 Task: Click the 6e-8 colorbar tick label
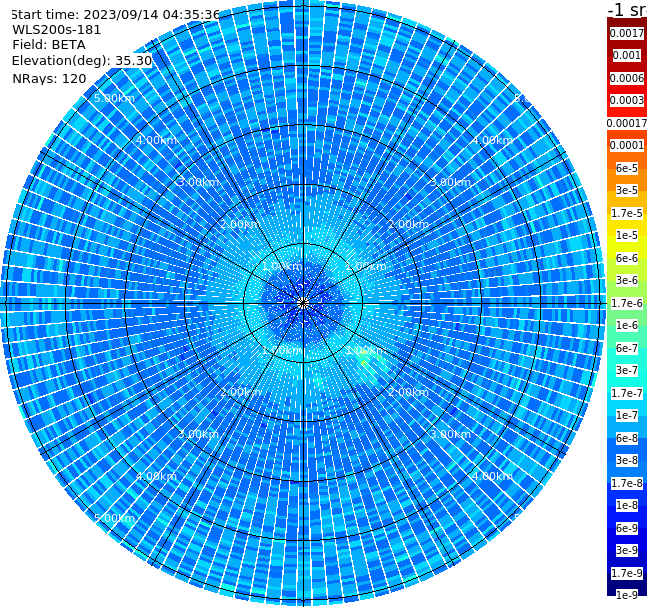coord(627,438)
